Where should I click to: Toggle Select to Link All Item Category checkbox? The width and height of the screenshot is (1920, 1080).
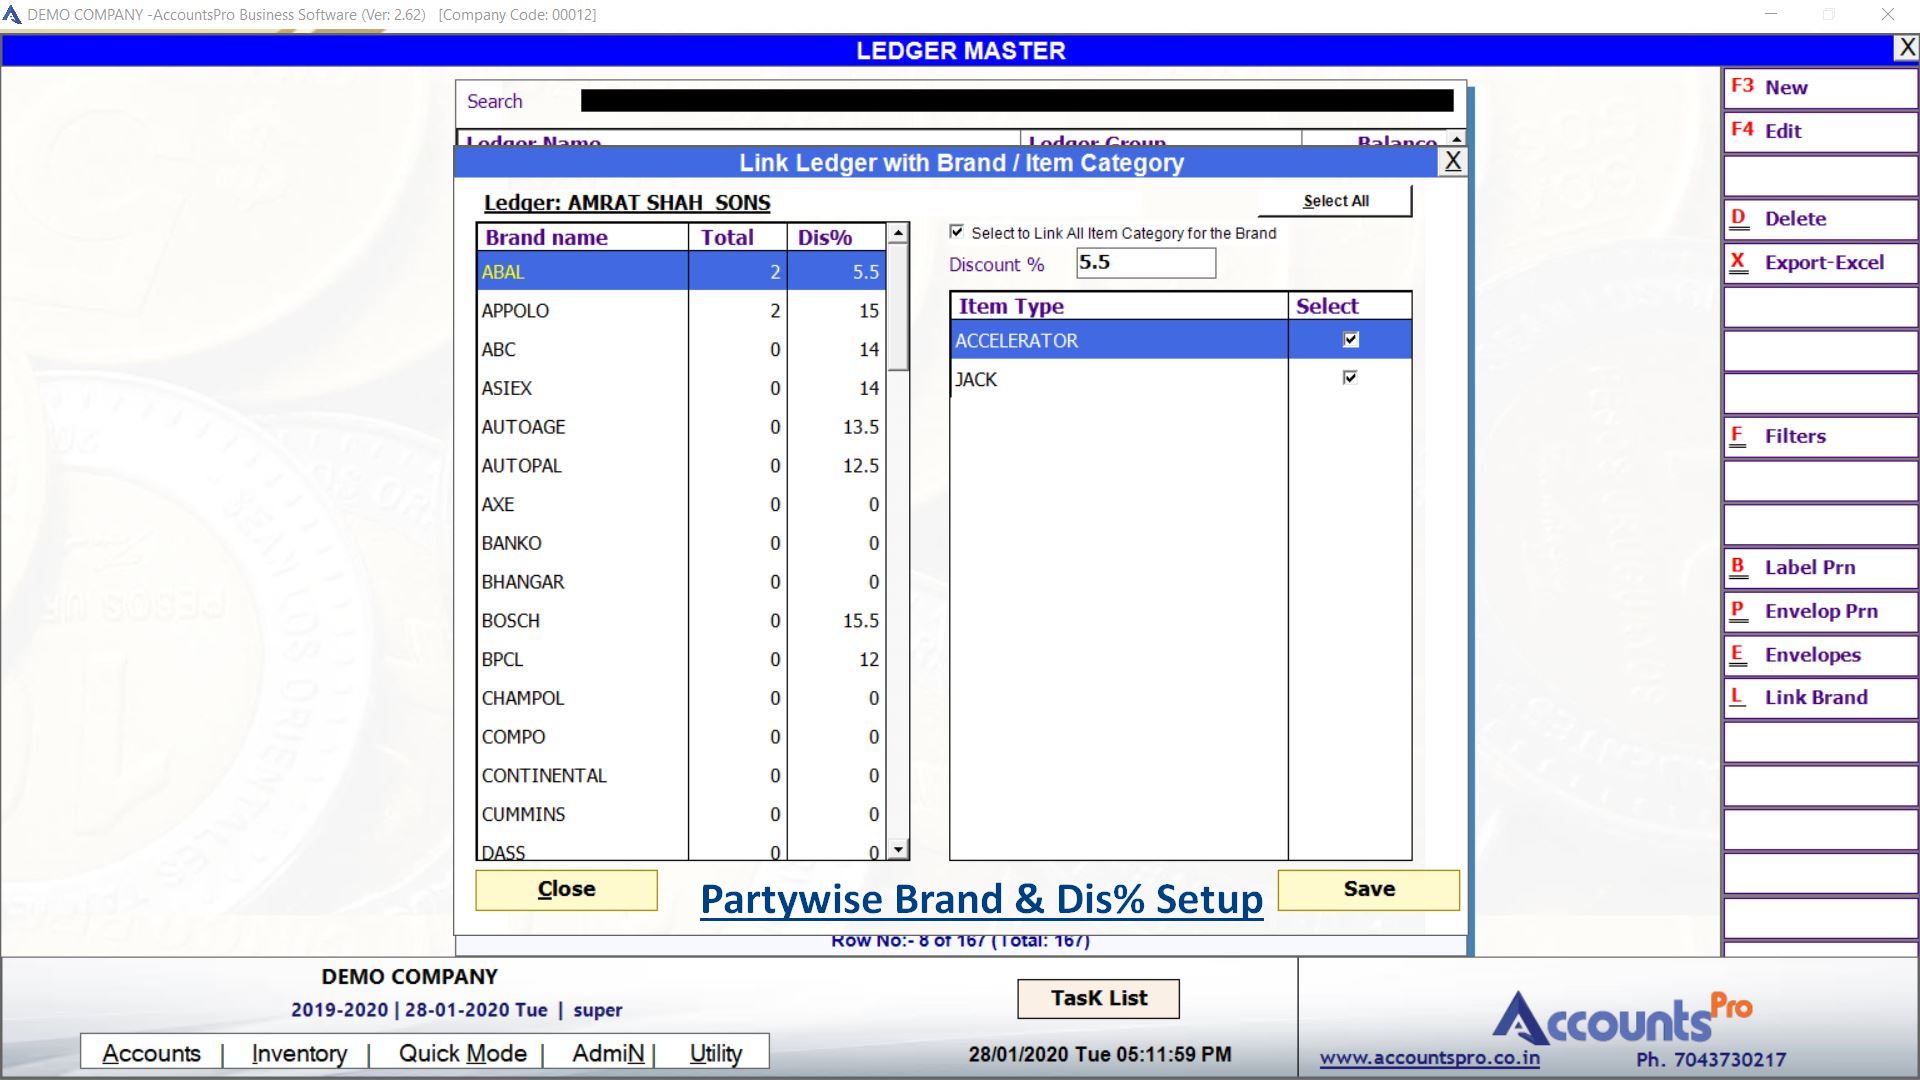pos(957,232)
